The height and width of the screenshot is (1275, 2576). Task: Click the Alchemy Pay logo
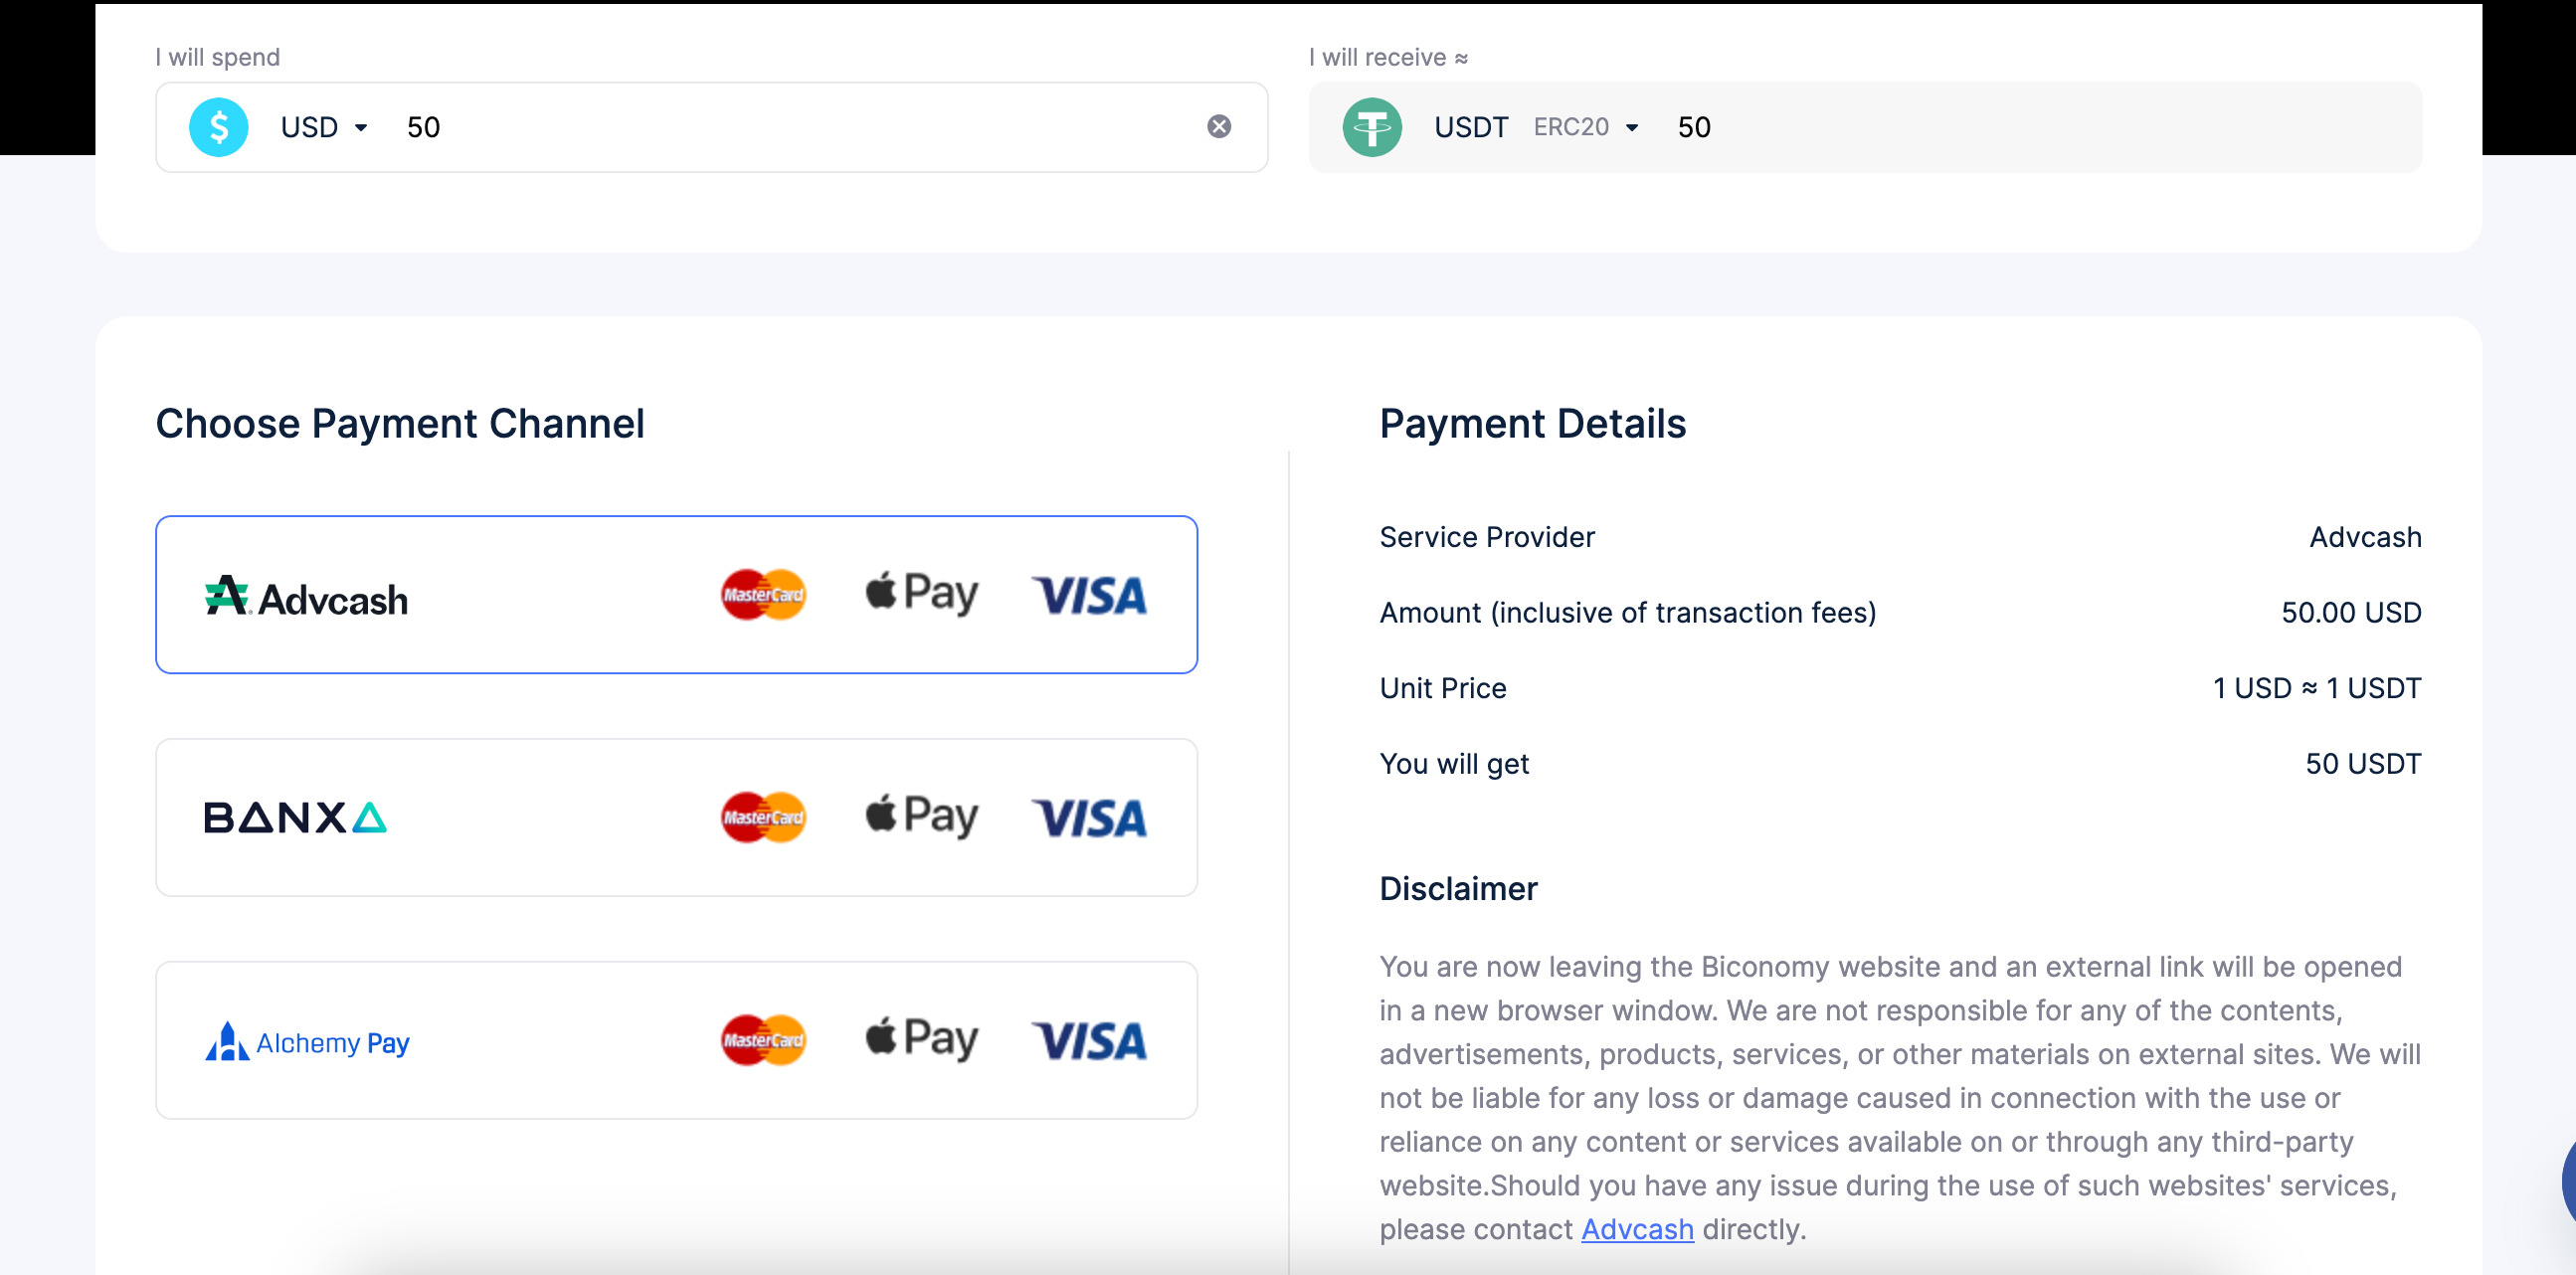click(307, 1042)
